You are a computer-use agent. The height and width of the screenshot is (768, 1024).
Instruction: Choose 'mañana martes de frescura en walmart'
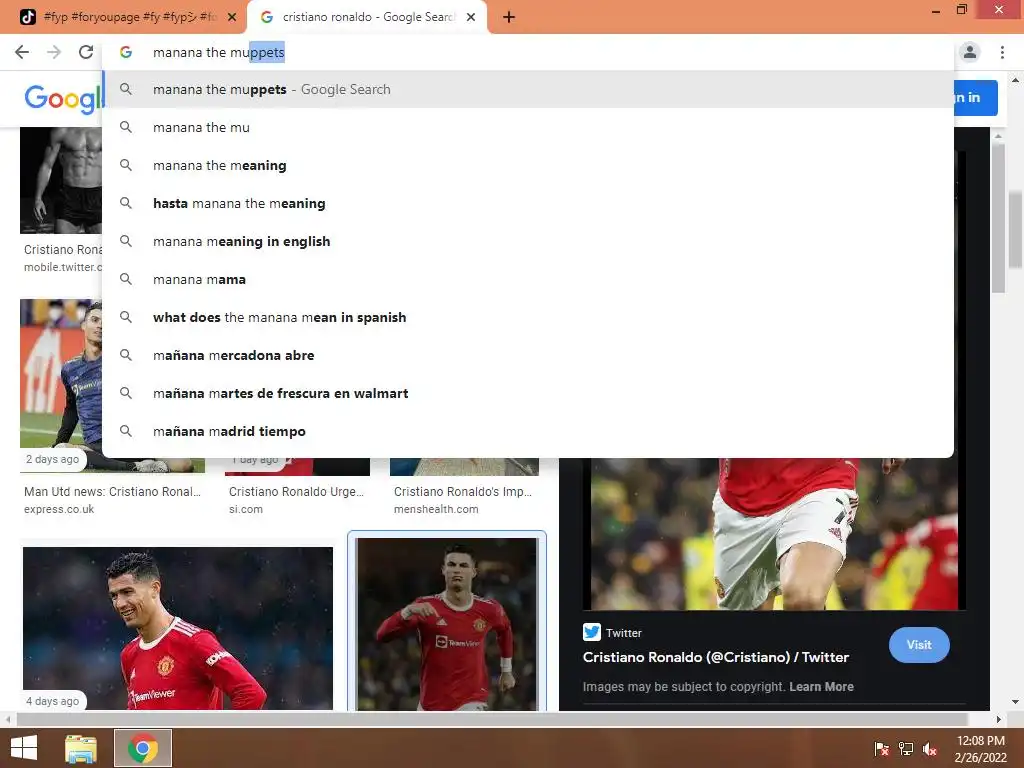528,393
